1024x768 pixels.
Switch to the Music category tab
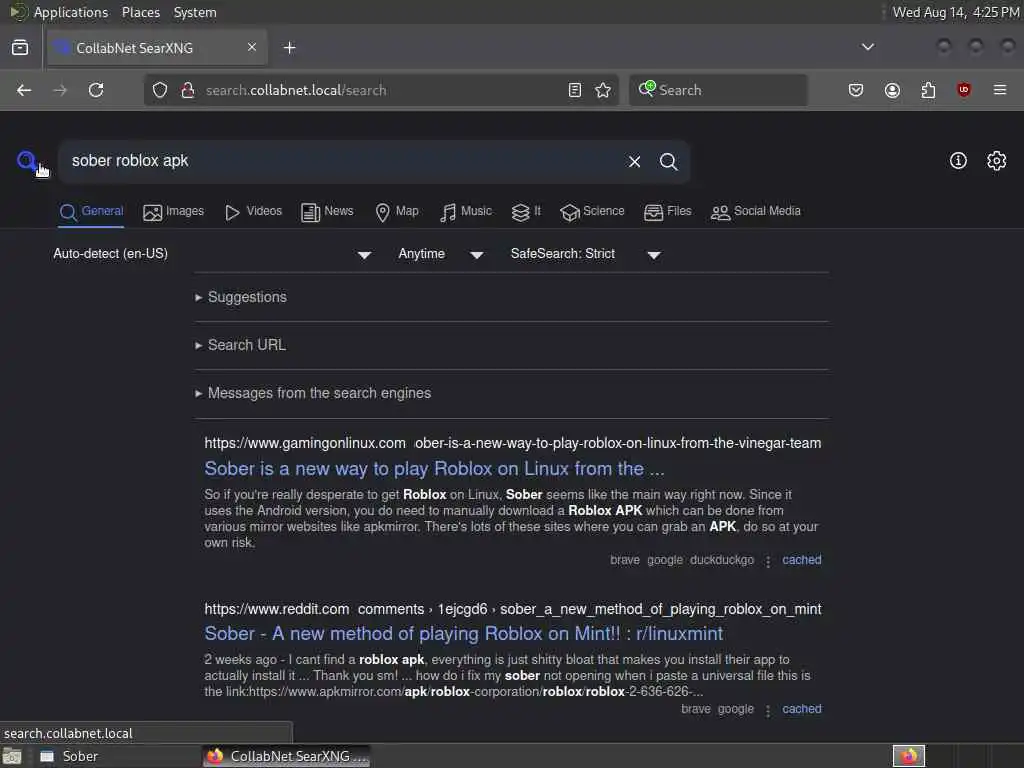(x=466, y=212)
